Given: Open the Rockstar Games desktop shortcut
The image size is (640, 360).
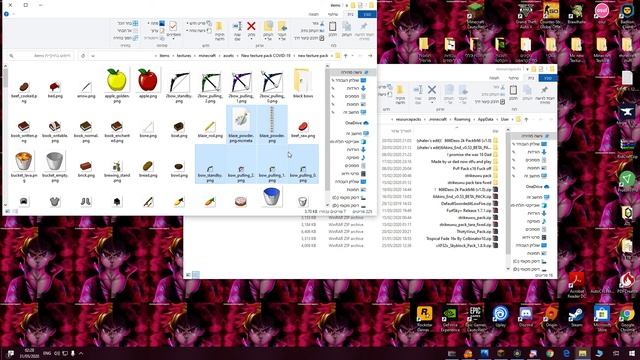Looking at the screenshot, I should tap(424, 318).
